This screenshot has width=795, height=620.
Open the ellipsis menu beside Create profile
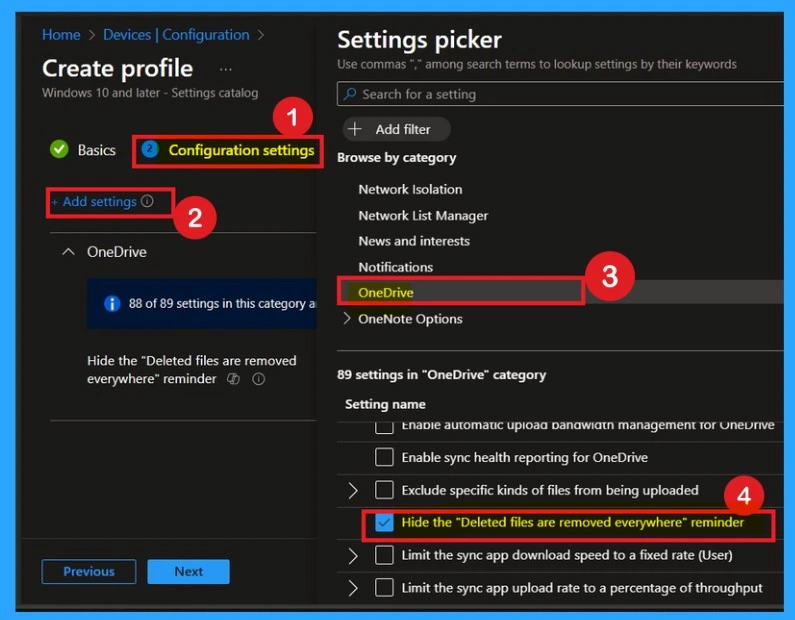pos(225,70)
